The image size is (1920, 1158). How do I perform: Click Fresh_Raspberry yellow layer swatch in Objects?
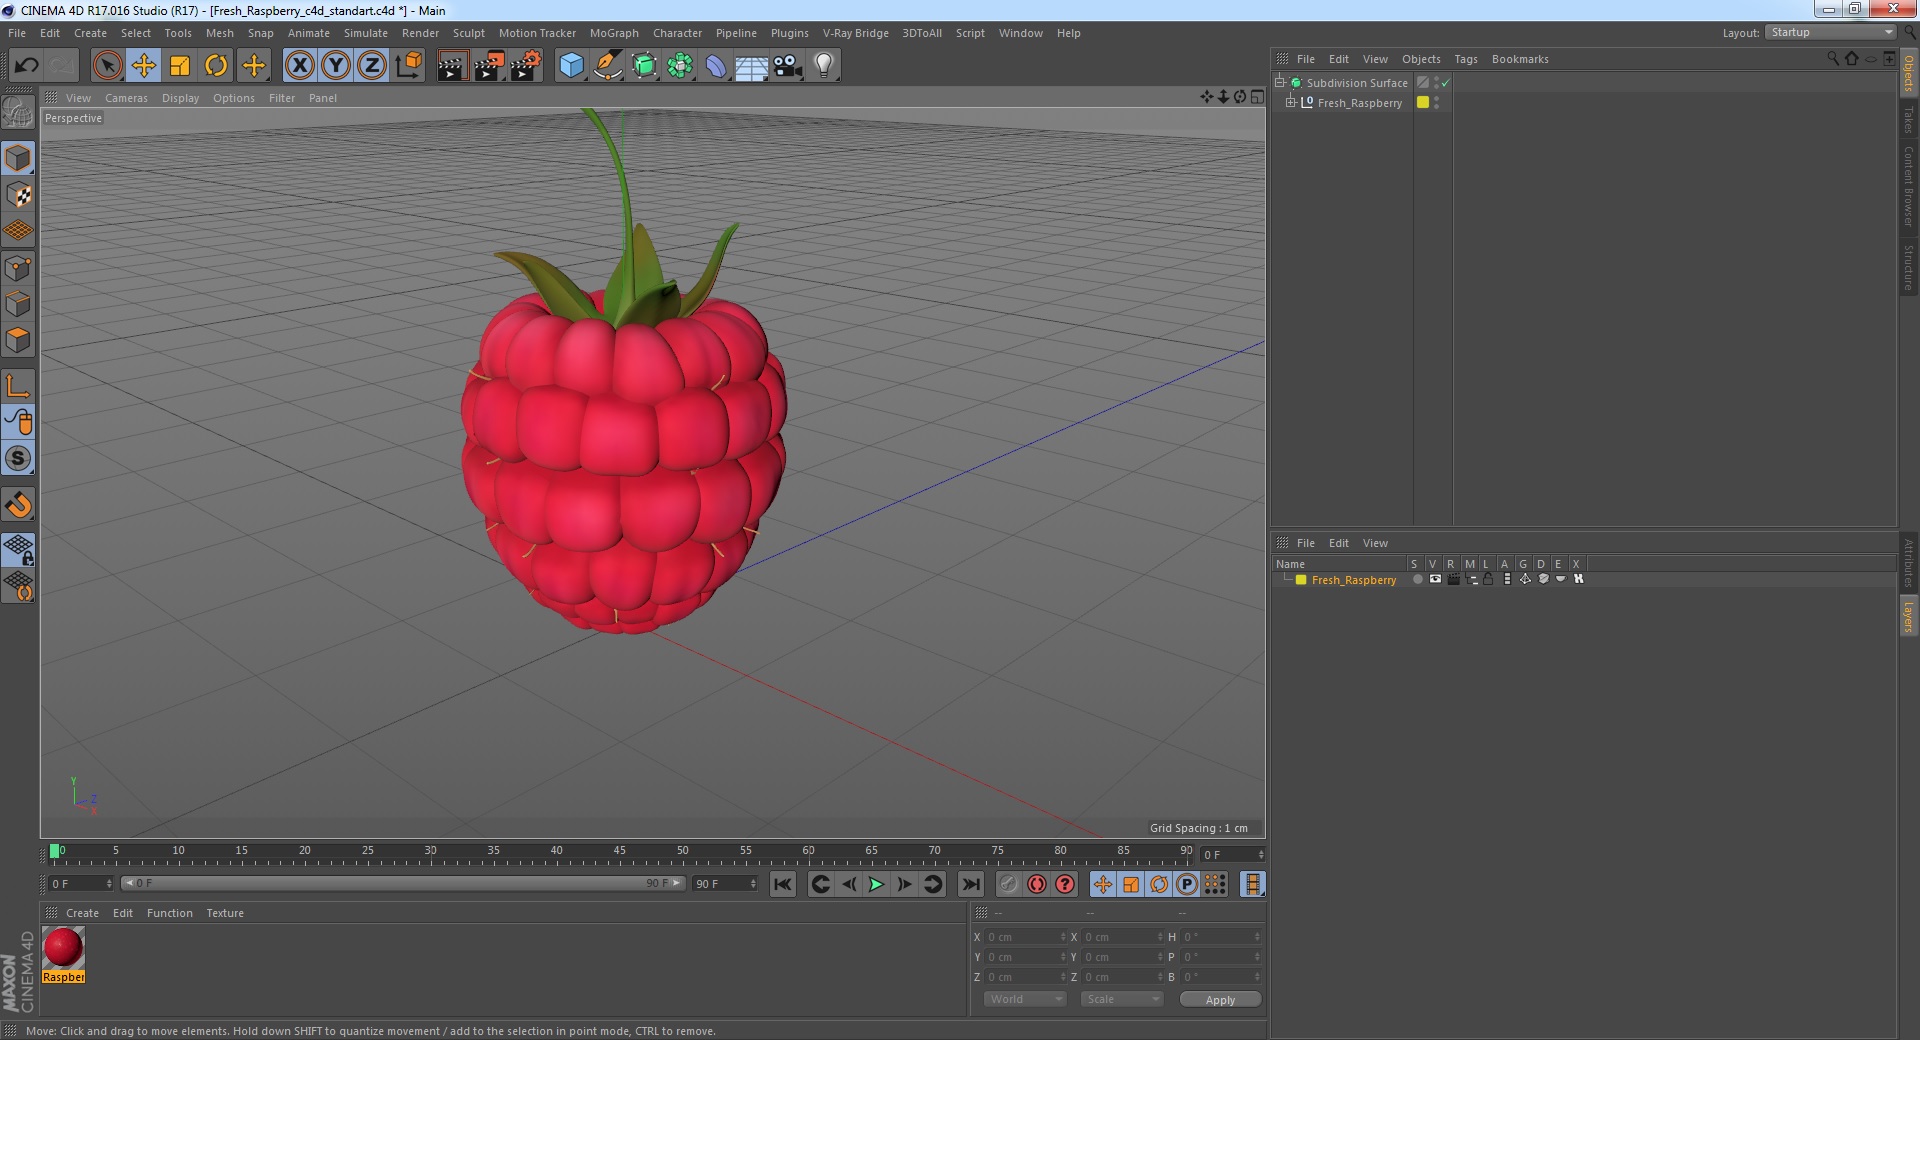coord(1423,102)
